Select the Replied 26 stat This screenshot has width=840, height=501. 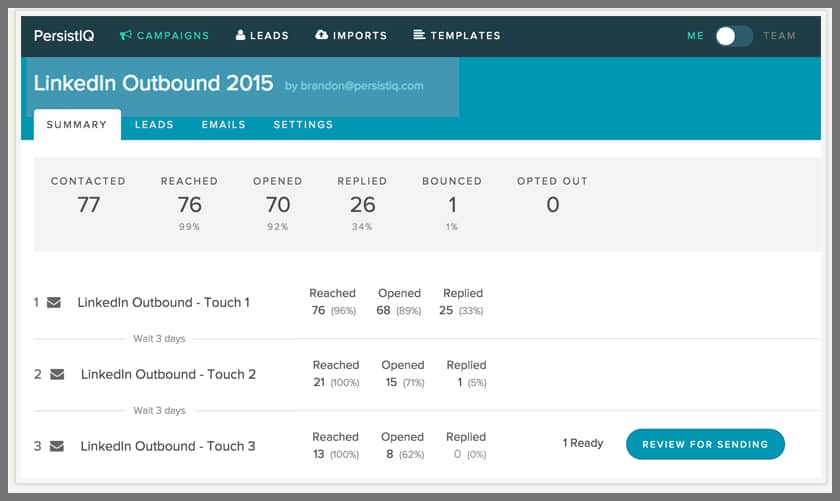coord(363,204)
